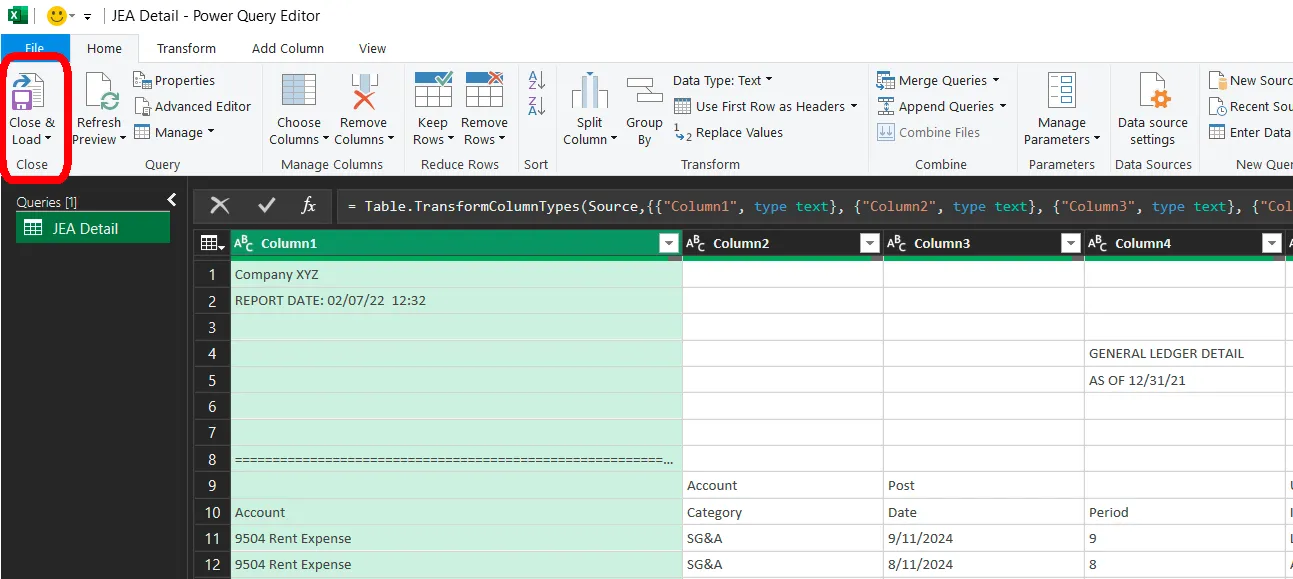The width and height of the screenshot is (1293, 579).
Task: Select 'Period' cell in row 10
Action: (1184, 512)
